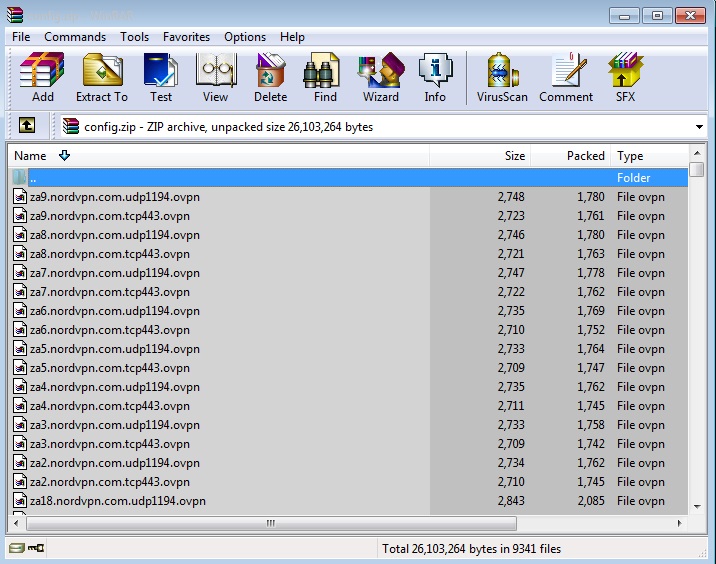Sort by the Type column header
The height and width of the screenshot is (564, 716).
(x=649, y=156)
